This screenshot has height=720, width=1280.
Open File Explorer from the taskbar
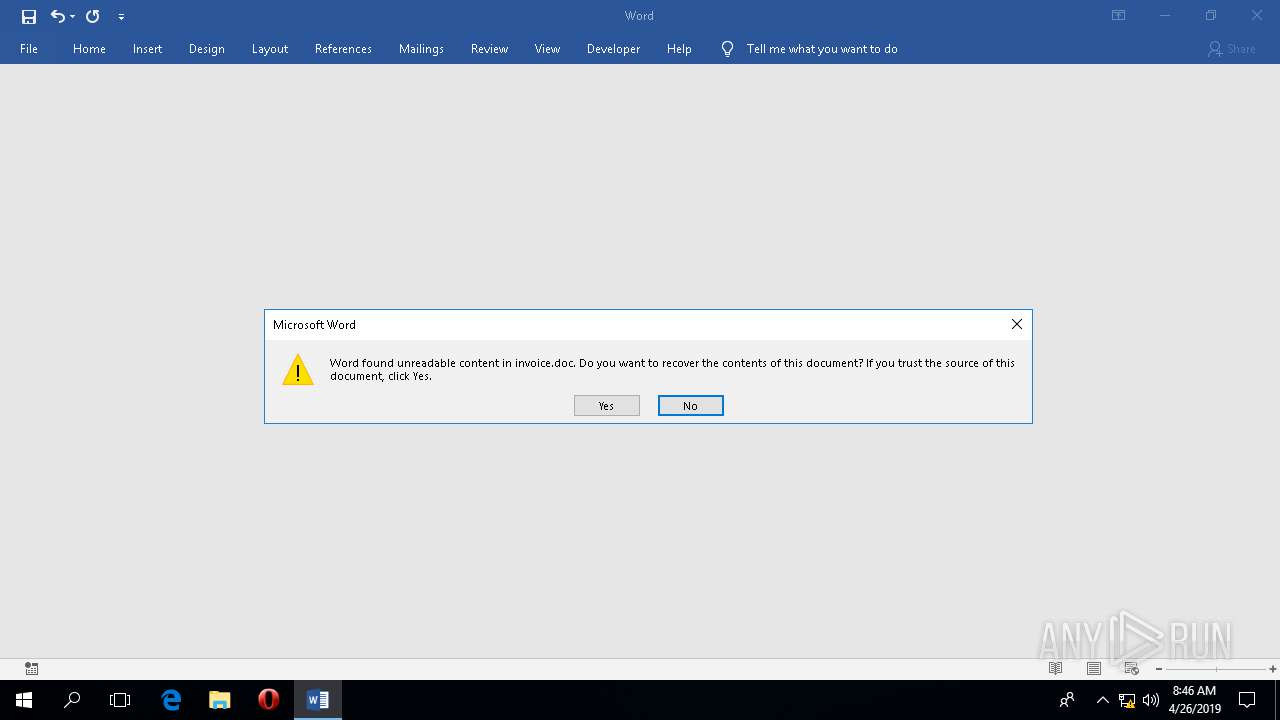(x=220, y=700)
